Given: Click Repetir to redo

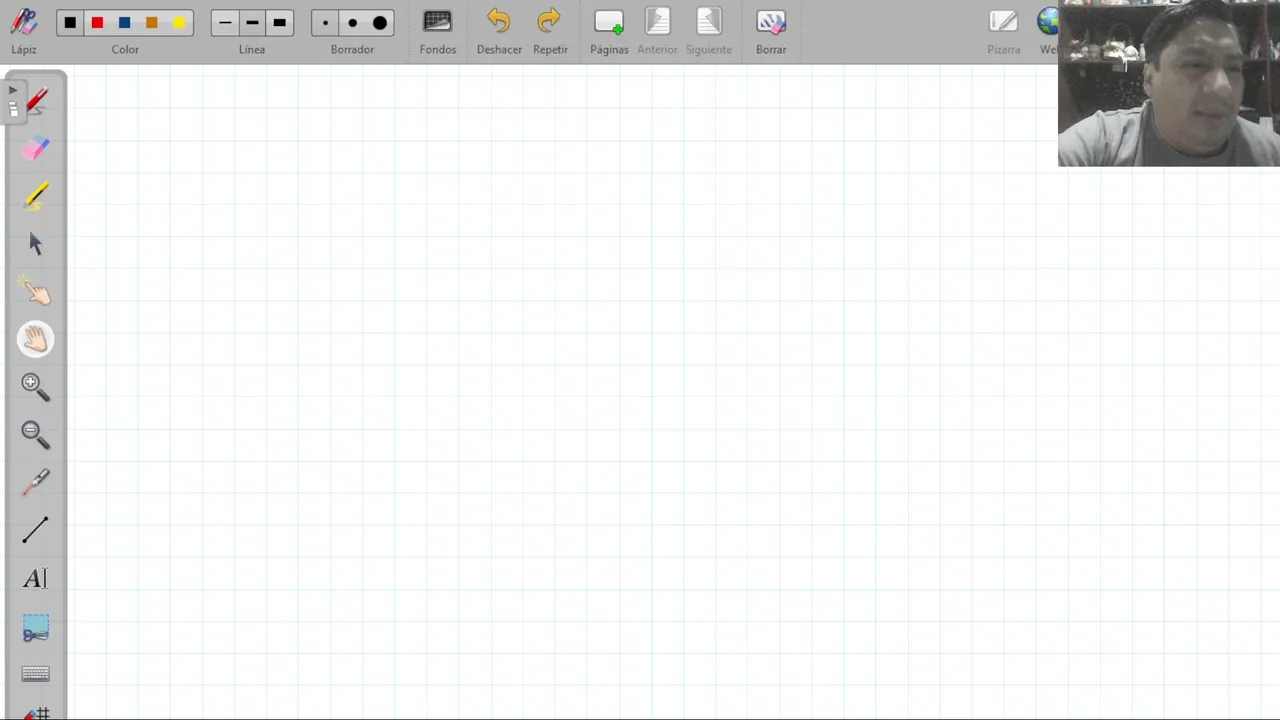Looking at the screenshot, I should tap(549, 30).
